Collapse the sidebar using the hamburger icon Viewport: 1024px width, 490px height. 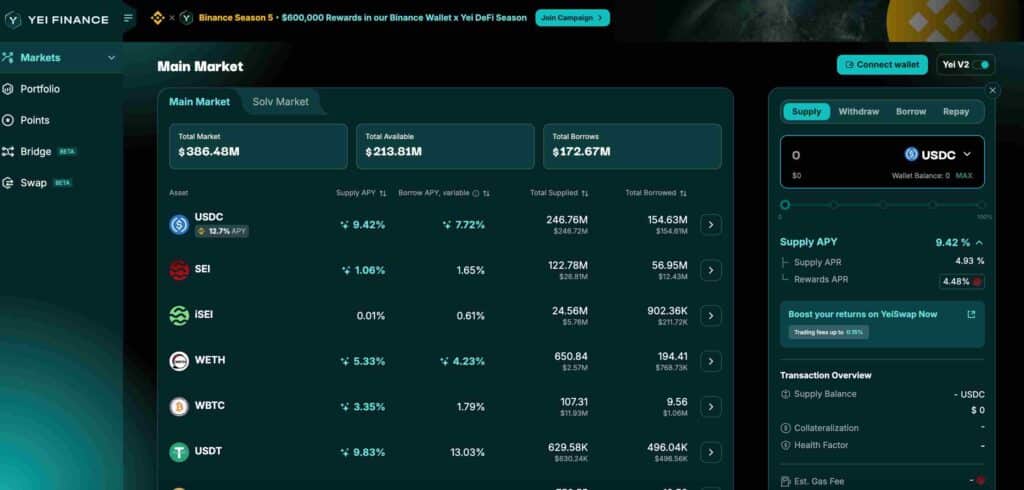point(128,18)
